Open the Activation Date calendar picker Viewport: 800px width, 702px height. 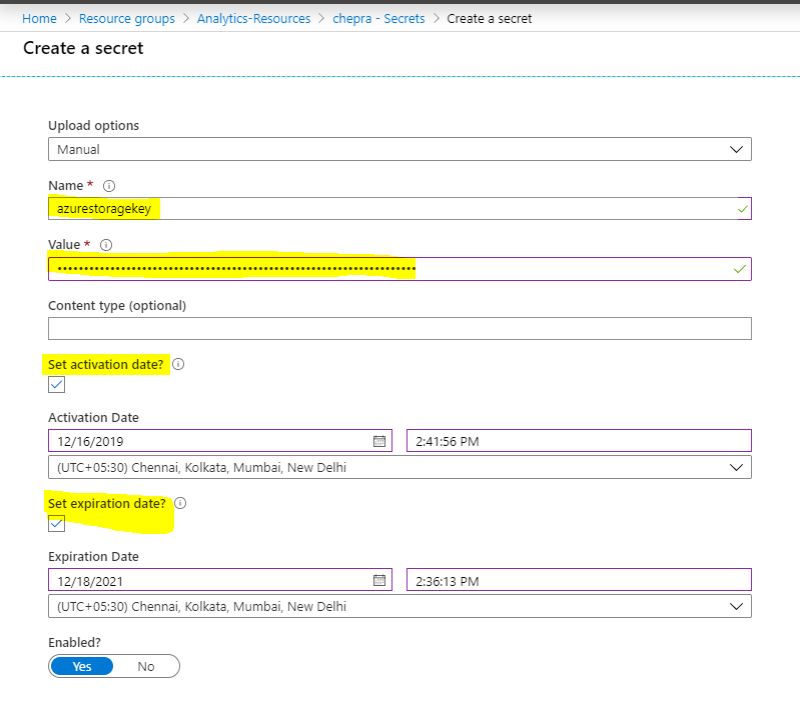(x=380, y=440)
